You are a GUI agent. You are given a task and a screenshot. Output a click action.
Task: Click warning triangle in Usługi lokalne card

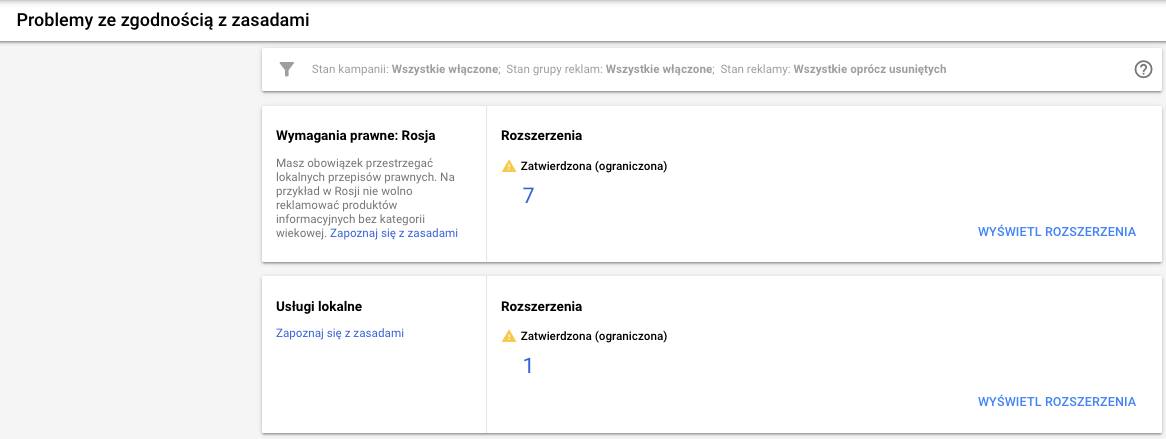[x=509, y=336]
